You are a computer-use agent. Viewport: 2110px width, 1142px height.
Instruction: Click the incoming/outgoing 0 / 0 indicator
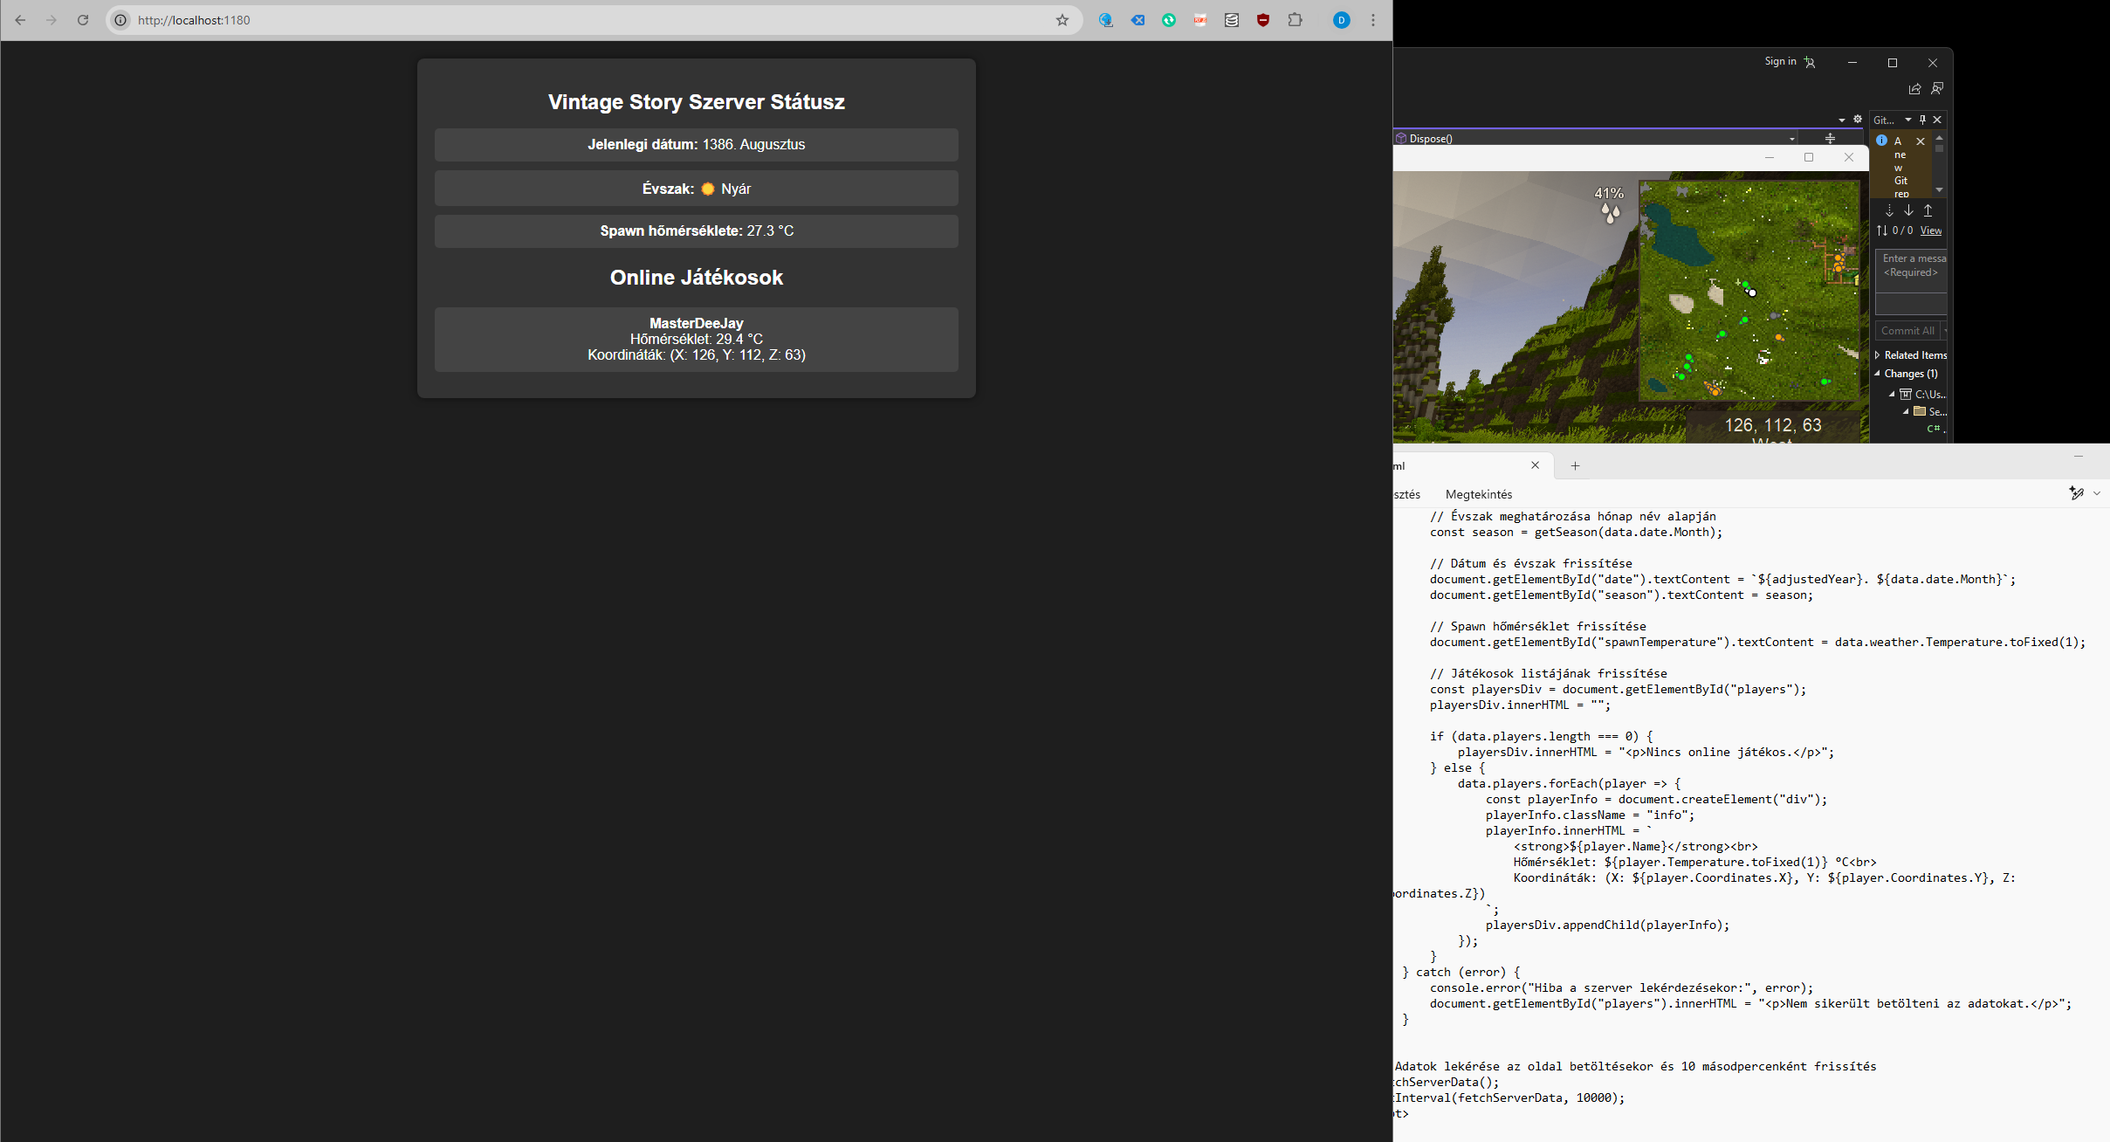tap(1895, 231)
